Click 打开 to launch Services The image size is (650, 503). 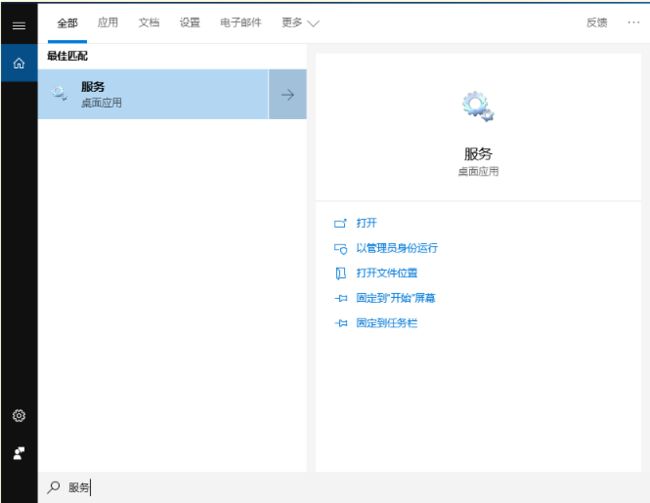coord(366,223)
